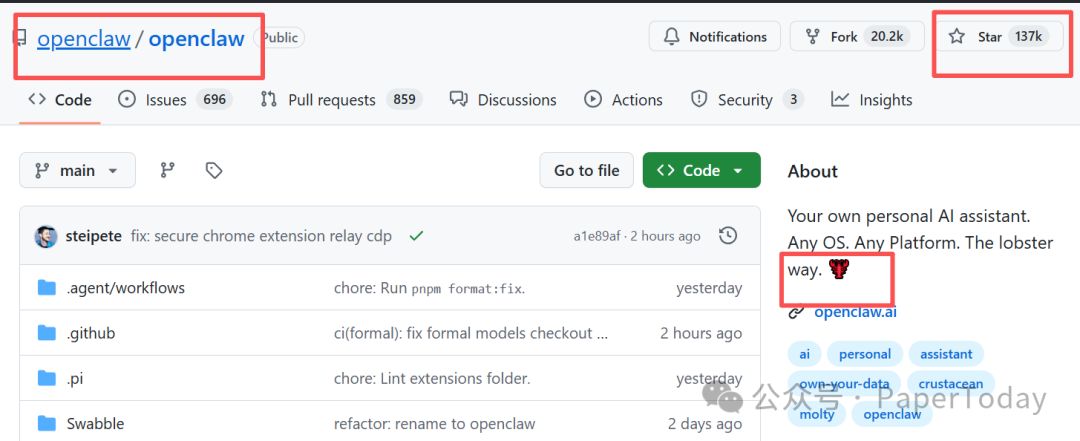
Task: Open the .github folder
Action: (x=91, y=334)
